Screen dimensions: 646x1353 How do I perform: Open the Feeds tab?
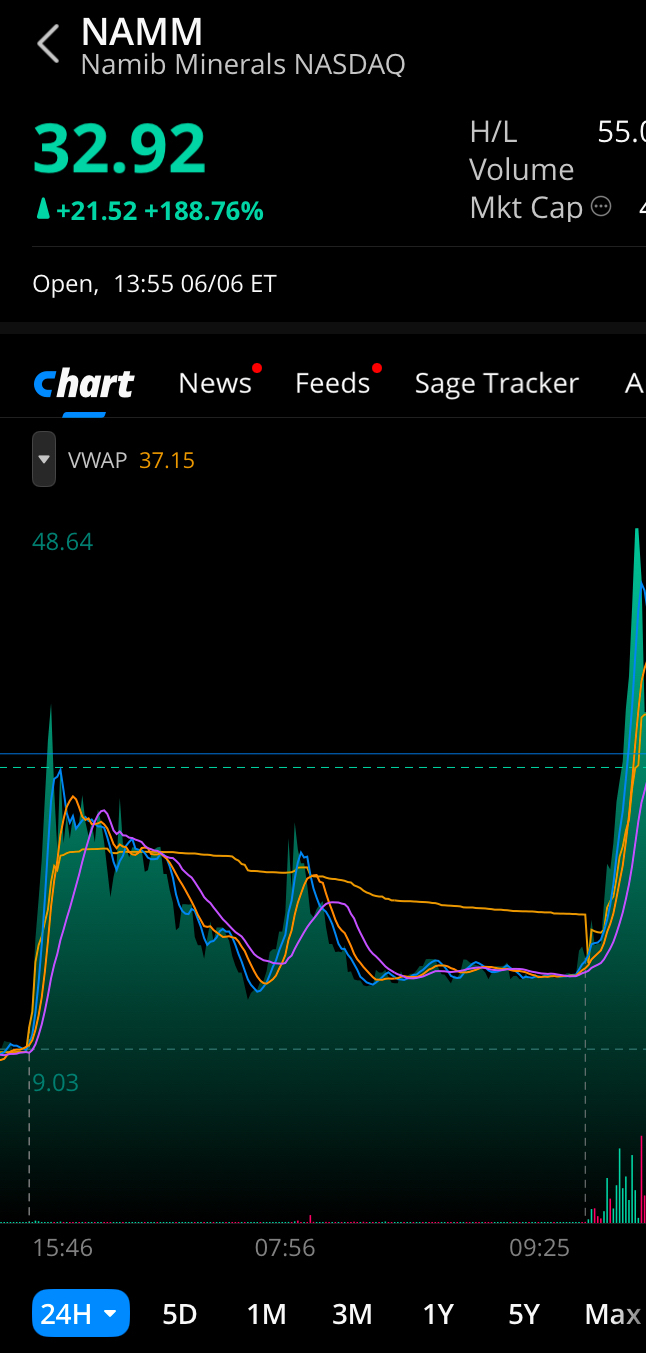pyautogui.click(x=332, y=383)
